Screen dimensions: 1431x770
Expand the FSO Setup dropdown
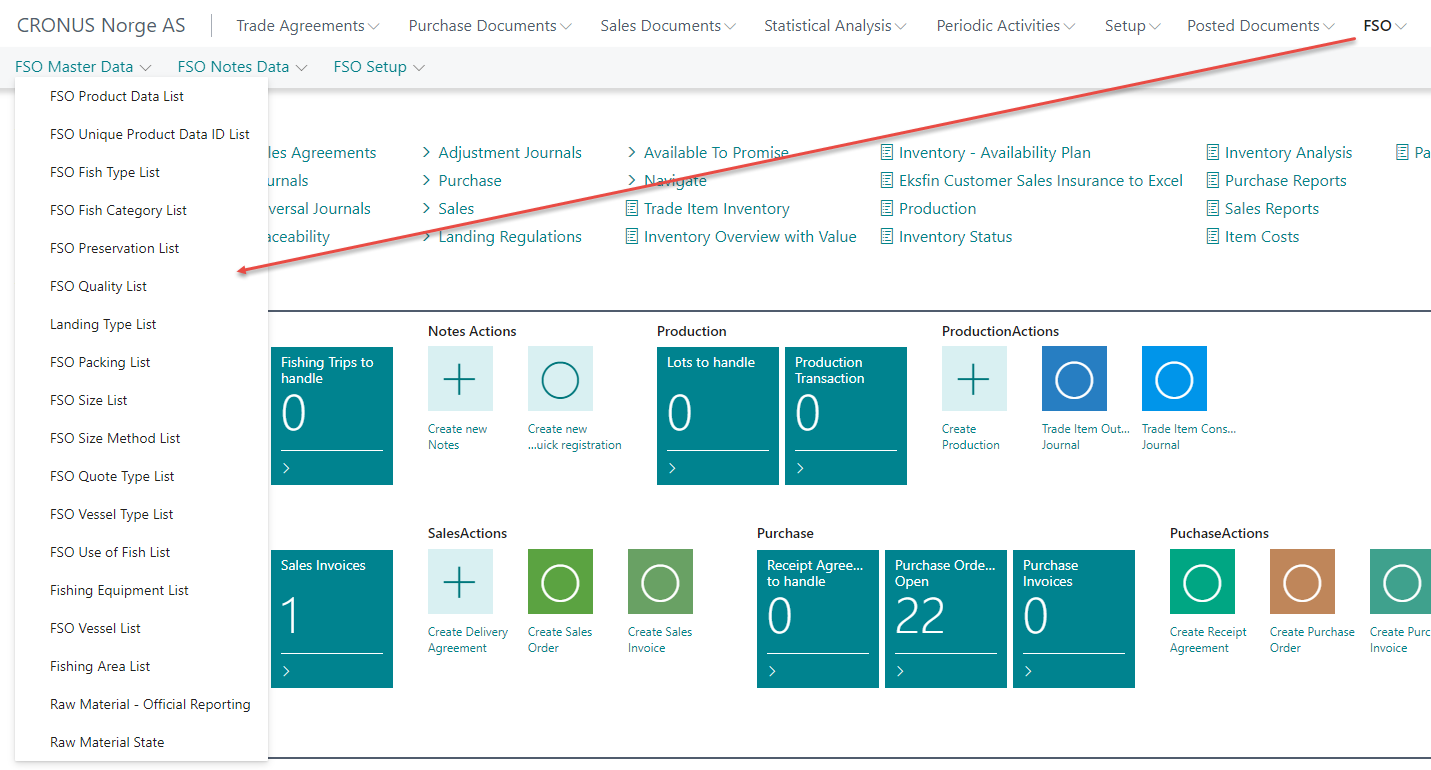tap(379, 67)
